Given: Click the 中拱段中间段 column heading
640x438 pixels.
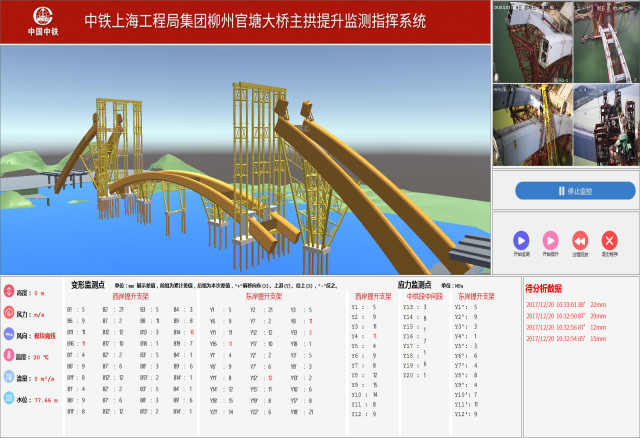Looking at the screenshot, I should point(424,296).
